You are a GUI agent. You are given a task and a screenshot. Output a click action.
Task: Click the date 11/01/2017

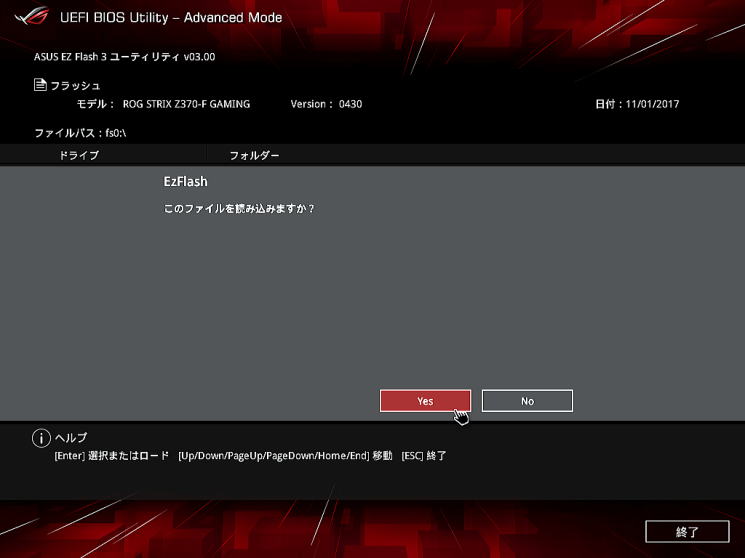tap(652, 104)
